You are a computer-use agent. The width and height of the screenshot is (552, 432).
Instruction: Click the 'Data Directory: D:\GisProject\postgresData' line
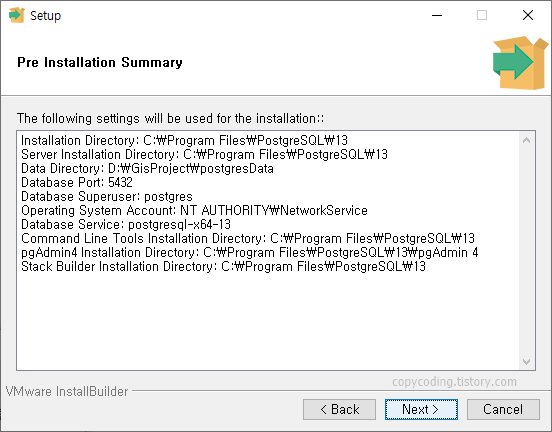pos(147,169)
